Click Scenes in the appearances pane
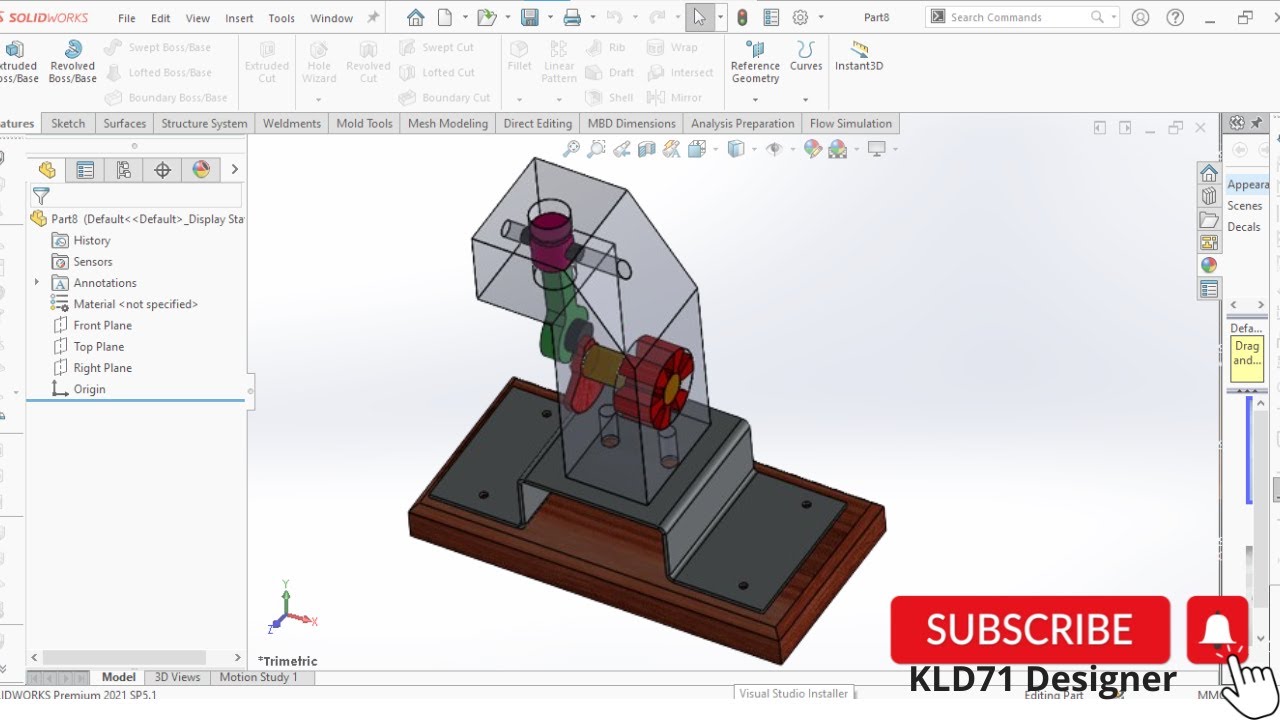1280x720 pixels. tap(1245, 205)
